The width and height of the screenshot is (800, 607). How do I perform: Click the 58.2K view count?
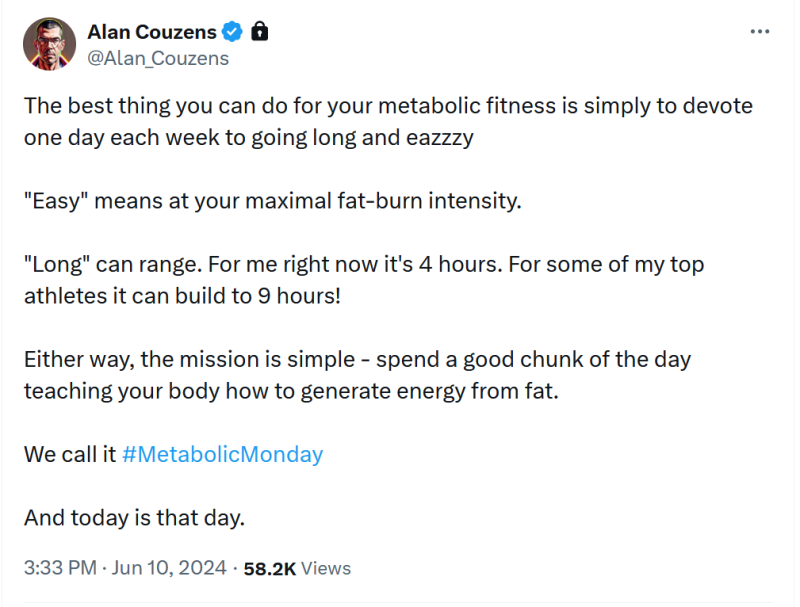(x=269, y=568)
